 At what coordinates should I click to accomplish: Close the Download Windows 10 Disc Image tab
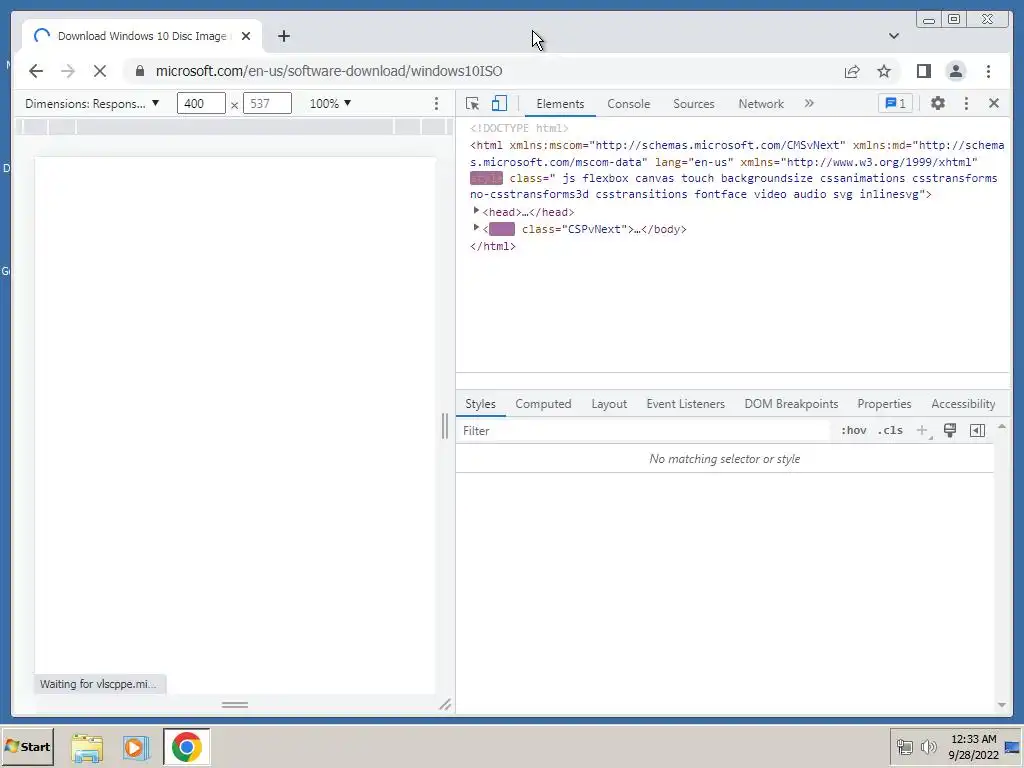pyautogui.click(x=246, y=36)
